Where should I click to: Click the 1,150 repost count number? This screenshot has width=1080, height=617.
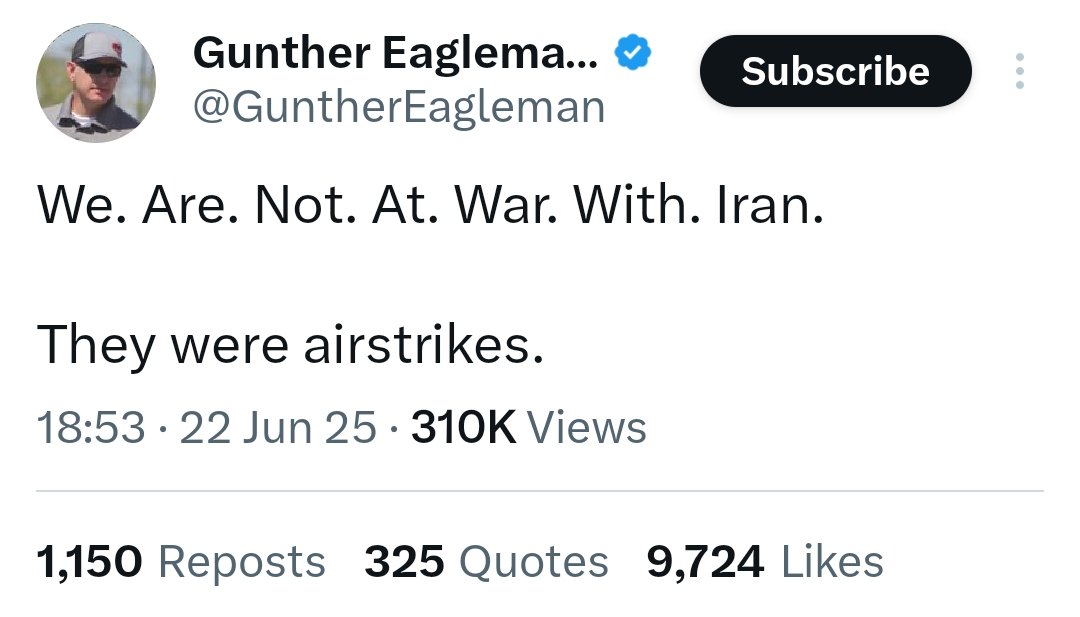point(90,562)
